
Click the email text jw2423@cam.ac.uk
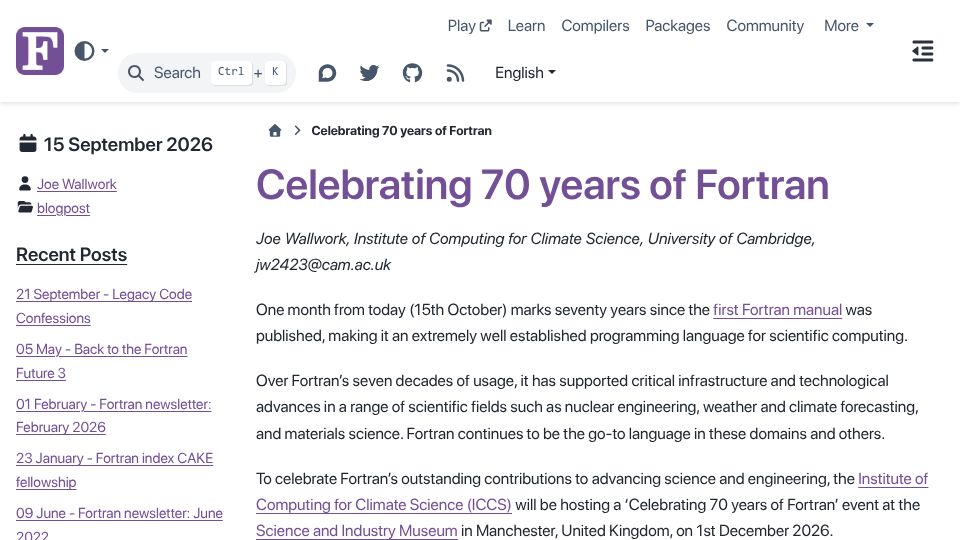[x=323, y=264]
